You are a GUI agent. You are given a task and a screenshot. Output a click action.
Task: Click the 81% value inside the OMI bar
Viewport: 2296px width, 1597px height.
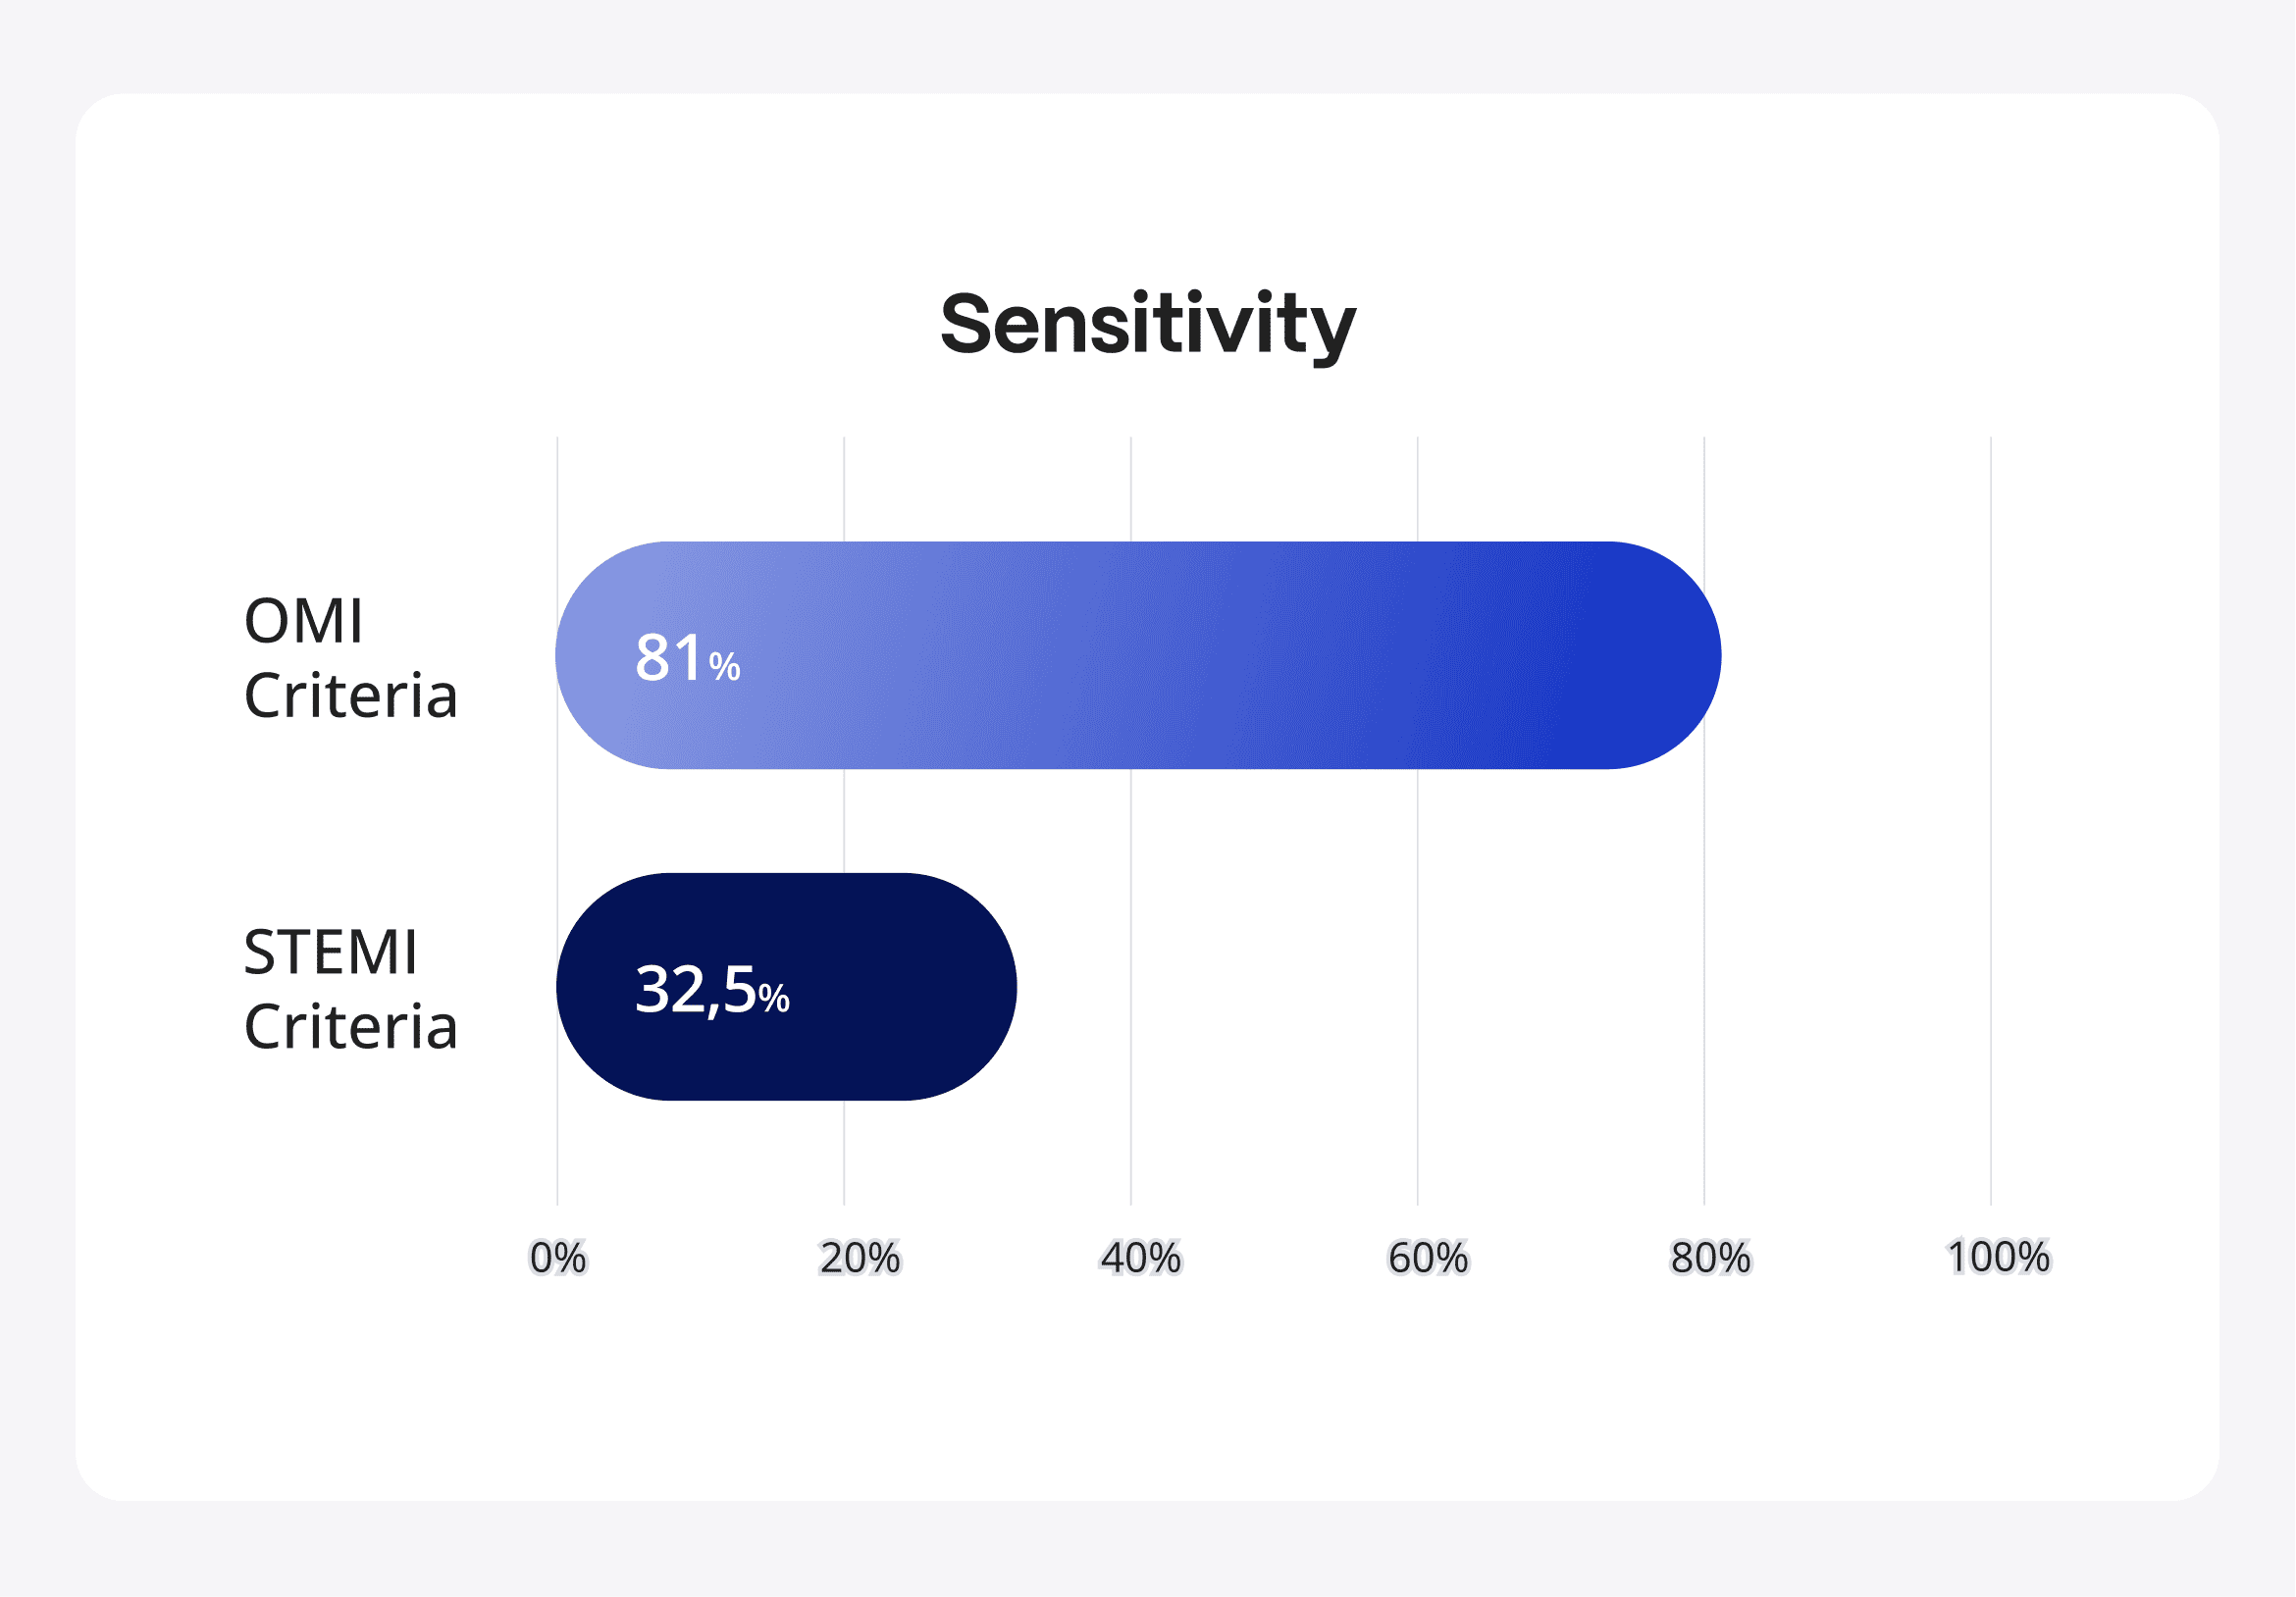coord(687,658)
